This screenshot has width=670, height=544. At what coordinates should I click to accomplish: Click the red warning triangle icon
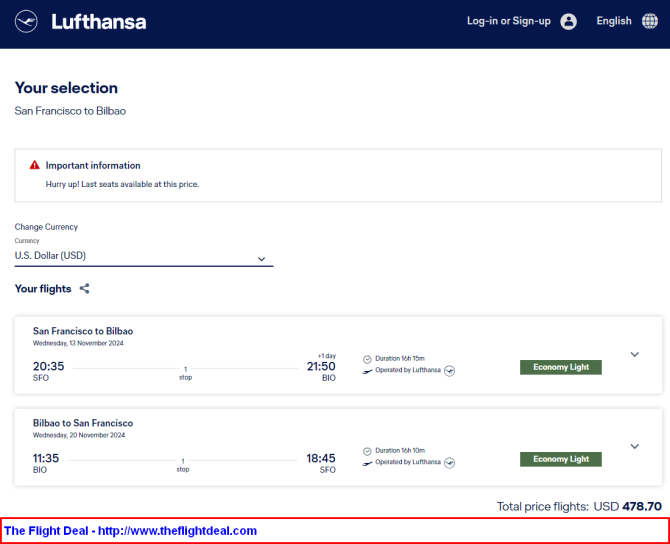pos(35,165)
